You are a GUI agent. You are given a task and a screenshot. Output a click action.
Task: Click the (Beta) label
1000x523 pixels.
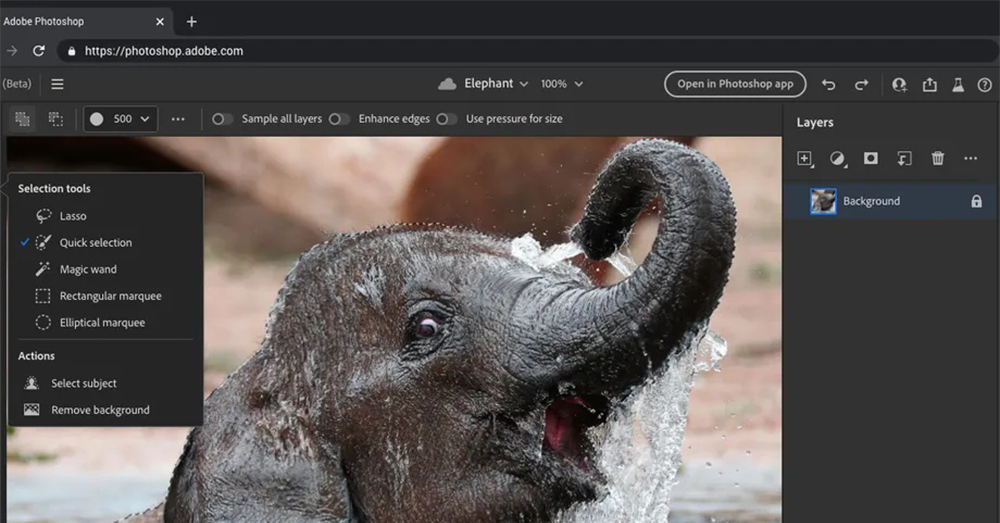[x=17, y=84]
